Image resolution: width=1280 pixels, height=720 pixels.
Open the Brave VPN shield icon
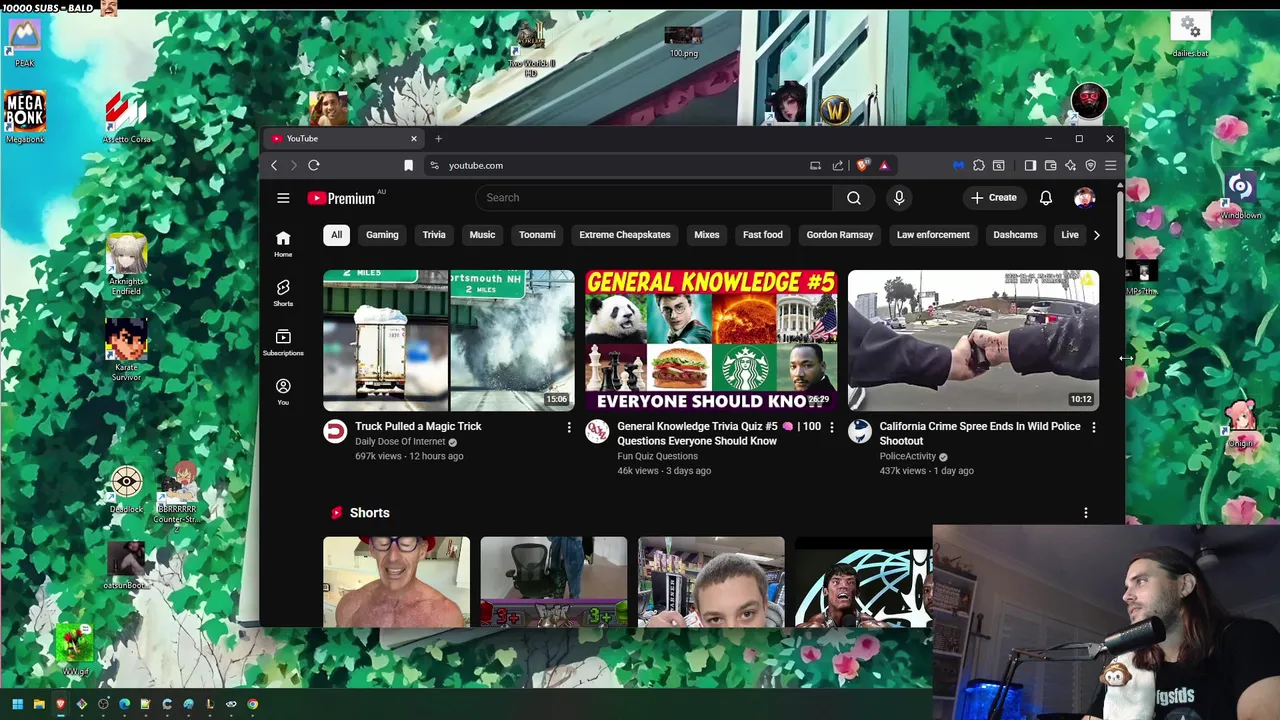click(1090, 165)
